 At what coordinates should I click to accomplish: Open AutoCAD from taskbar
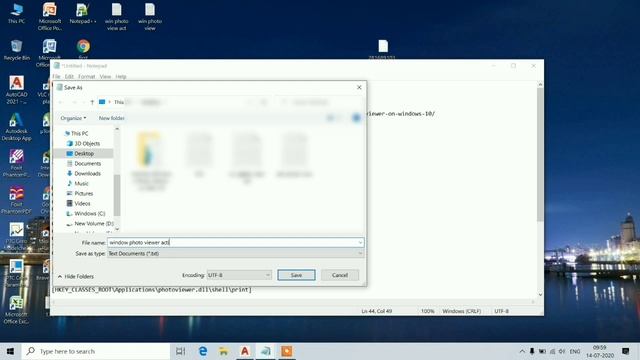point(245,351)
